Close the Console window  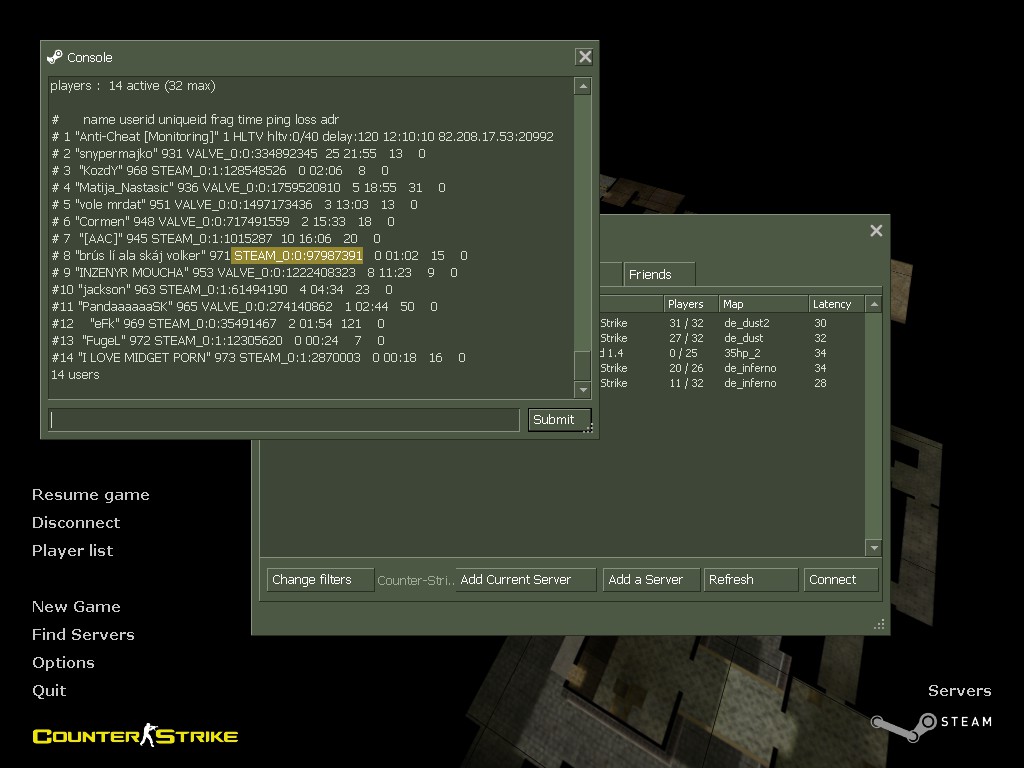click(584, 57)
